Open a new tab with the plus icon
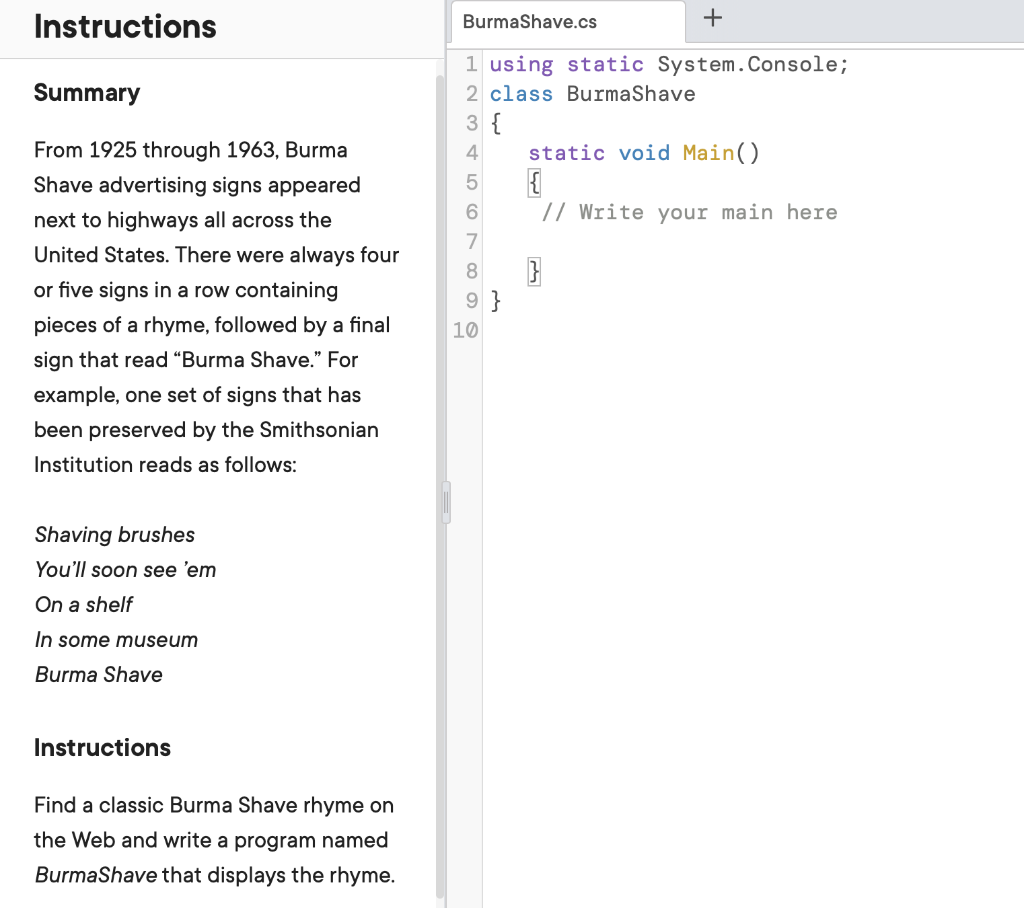 (712, 19)
